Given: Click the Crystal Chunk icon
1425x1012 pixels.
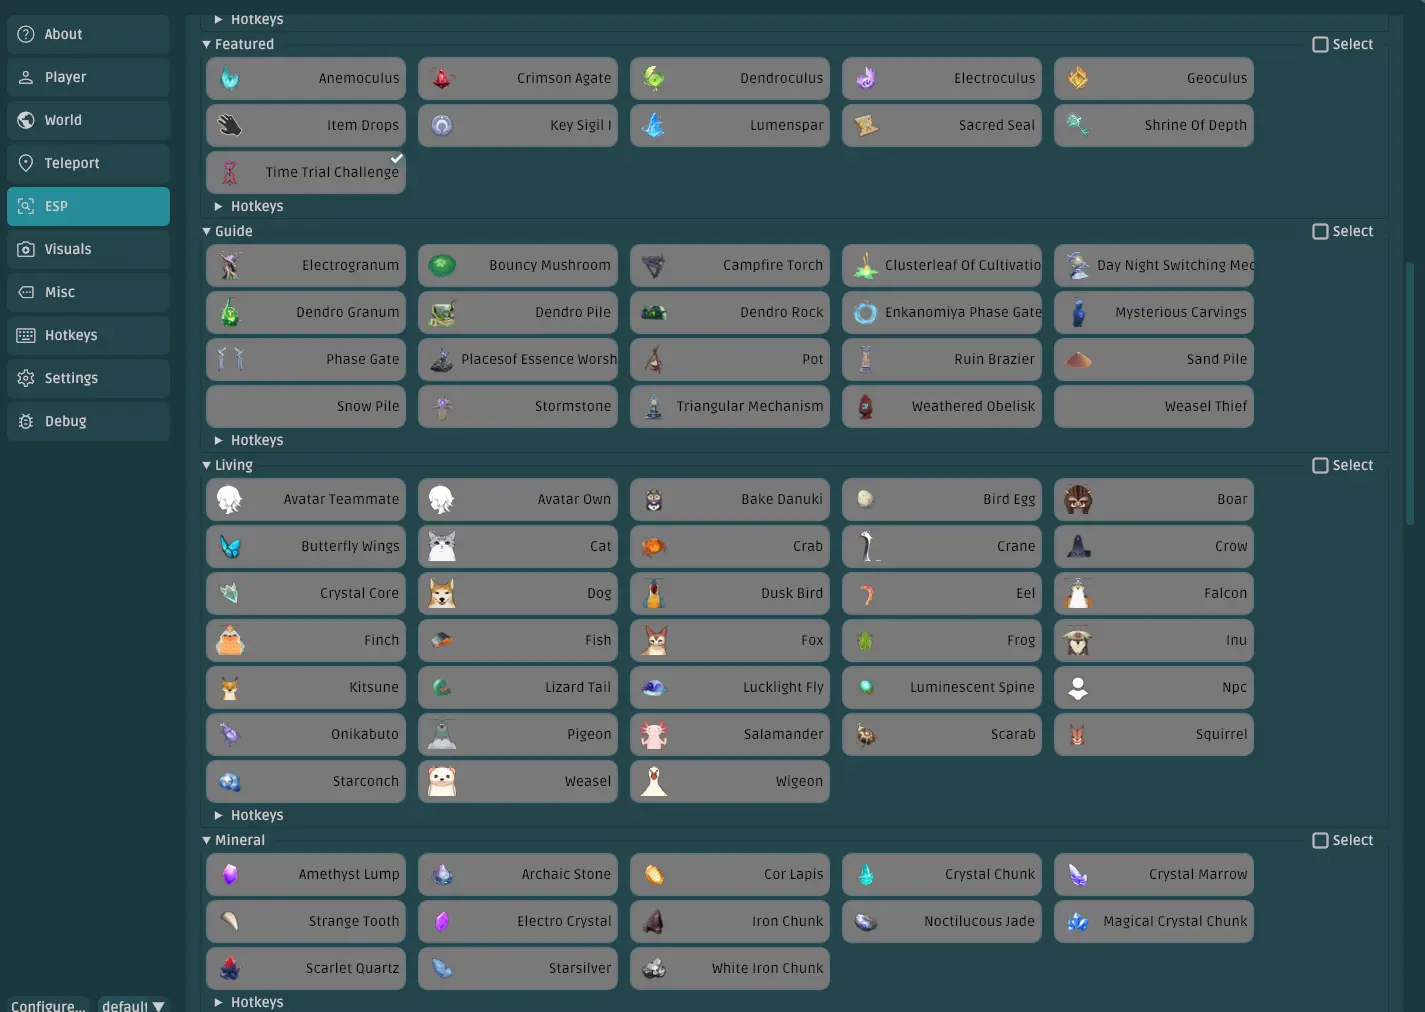Looking at the screenshot, I should (x=866, y=874).
